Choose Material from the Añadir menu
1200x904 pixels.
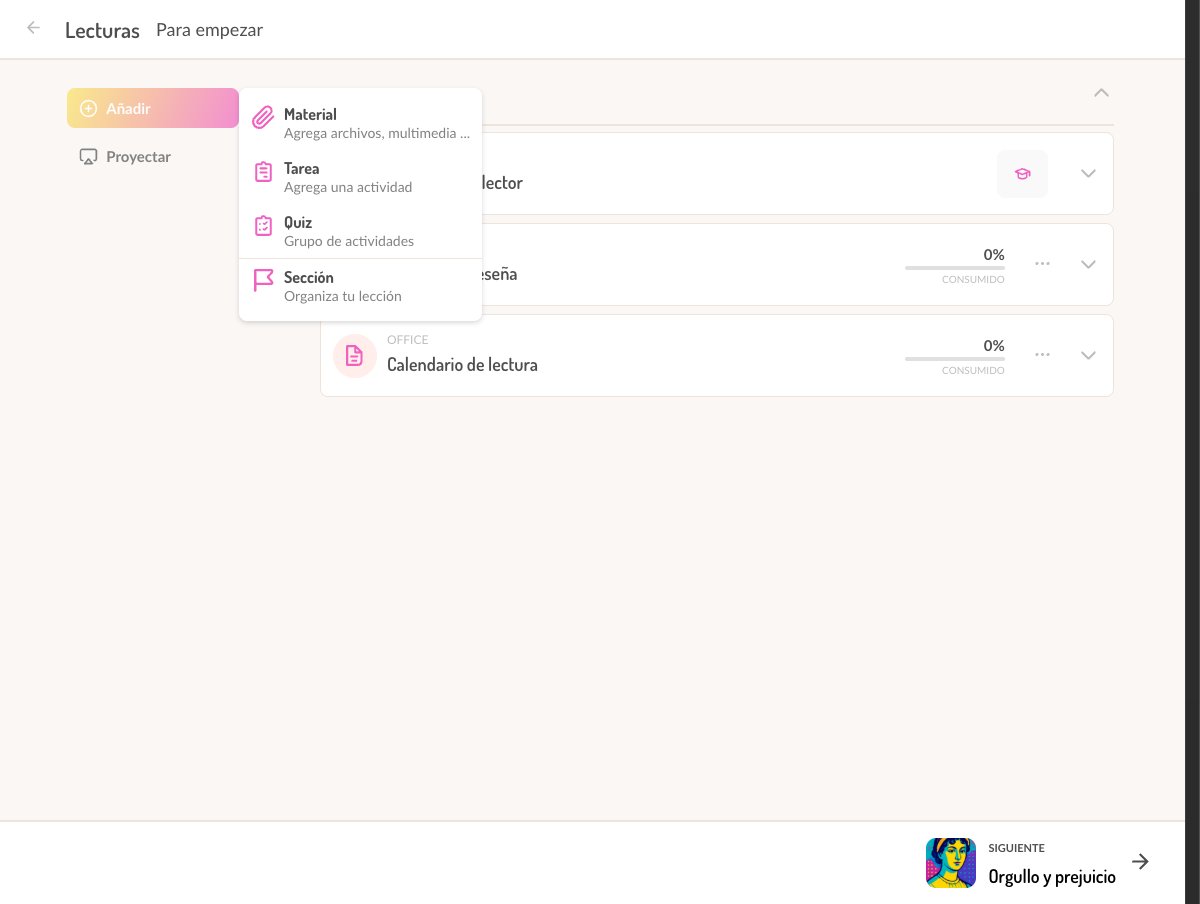(360, 123)
